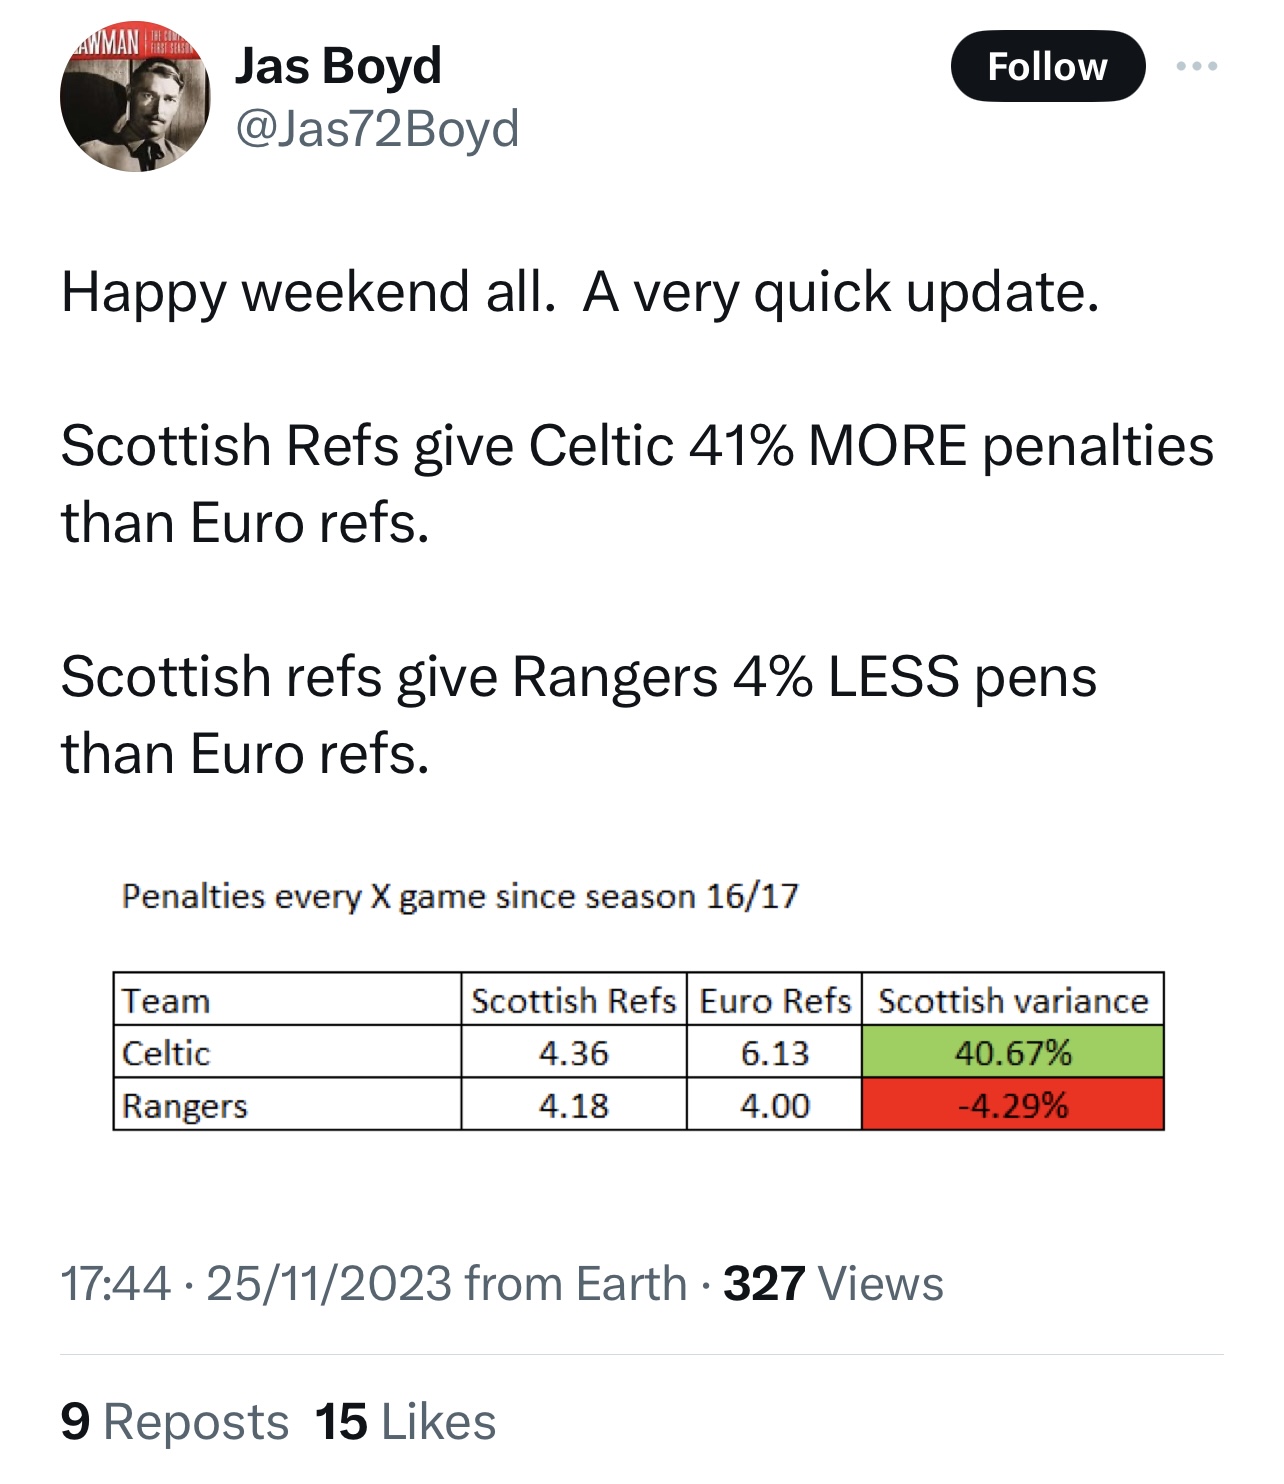Open the 17:44 timestamp link
Image resolution: width=1284 pixels, height=1484 pixels.
pos(116,1284)
